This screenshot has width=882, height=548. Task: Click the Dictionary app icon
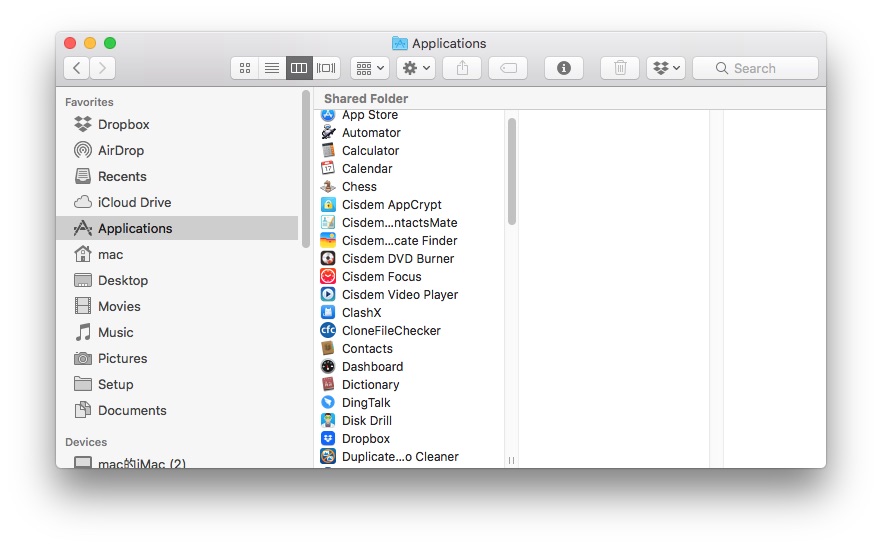pos(328,384)
